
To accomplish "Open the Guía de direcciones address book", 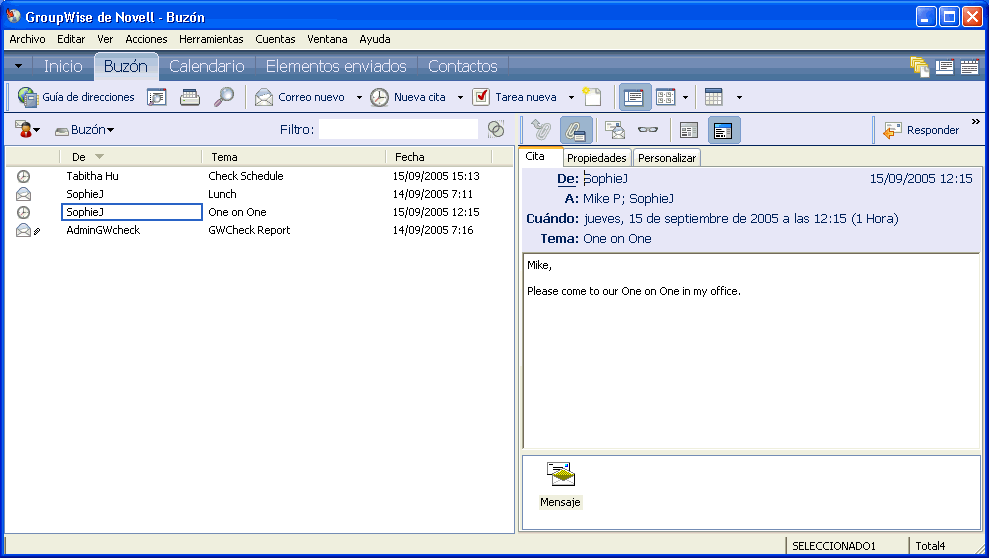I will pos(76,97).
